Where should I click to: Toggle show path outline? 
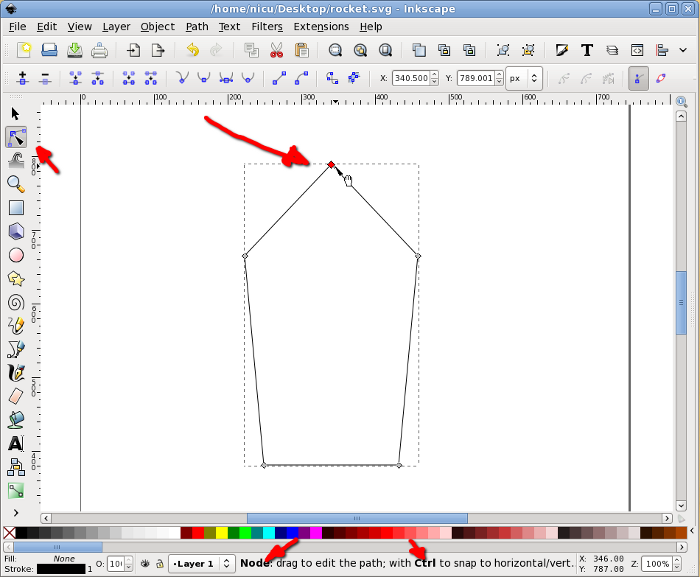(x=661, y=78)
